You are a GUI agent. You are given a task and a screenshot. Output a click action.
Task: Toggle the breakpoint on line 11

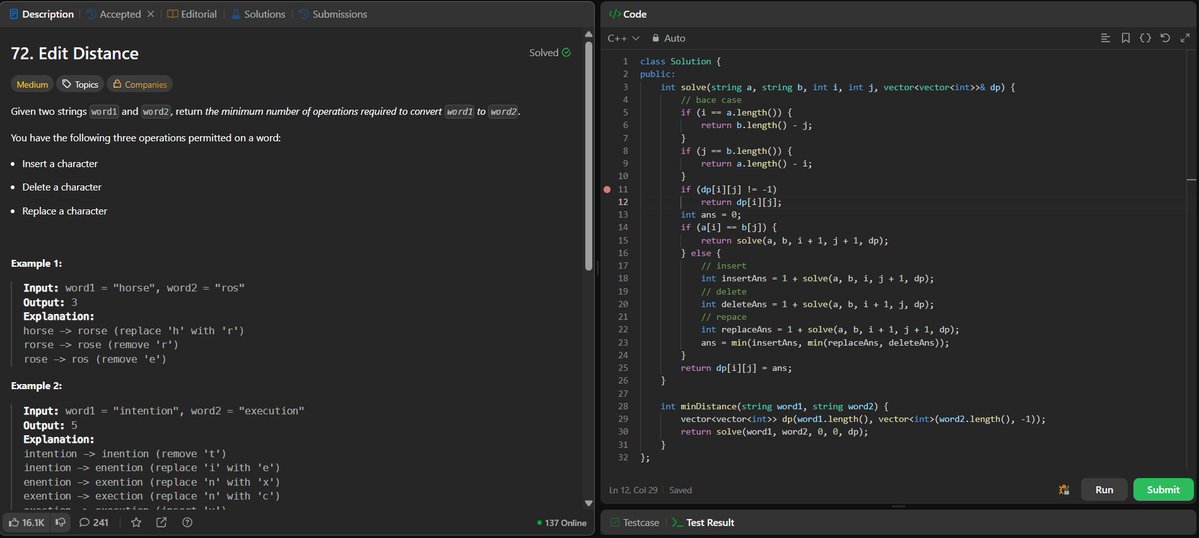click(607, 190)
